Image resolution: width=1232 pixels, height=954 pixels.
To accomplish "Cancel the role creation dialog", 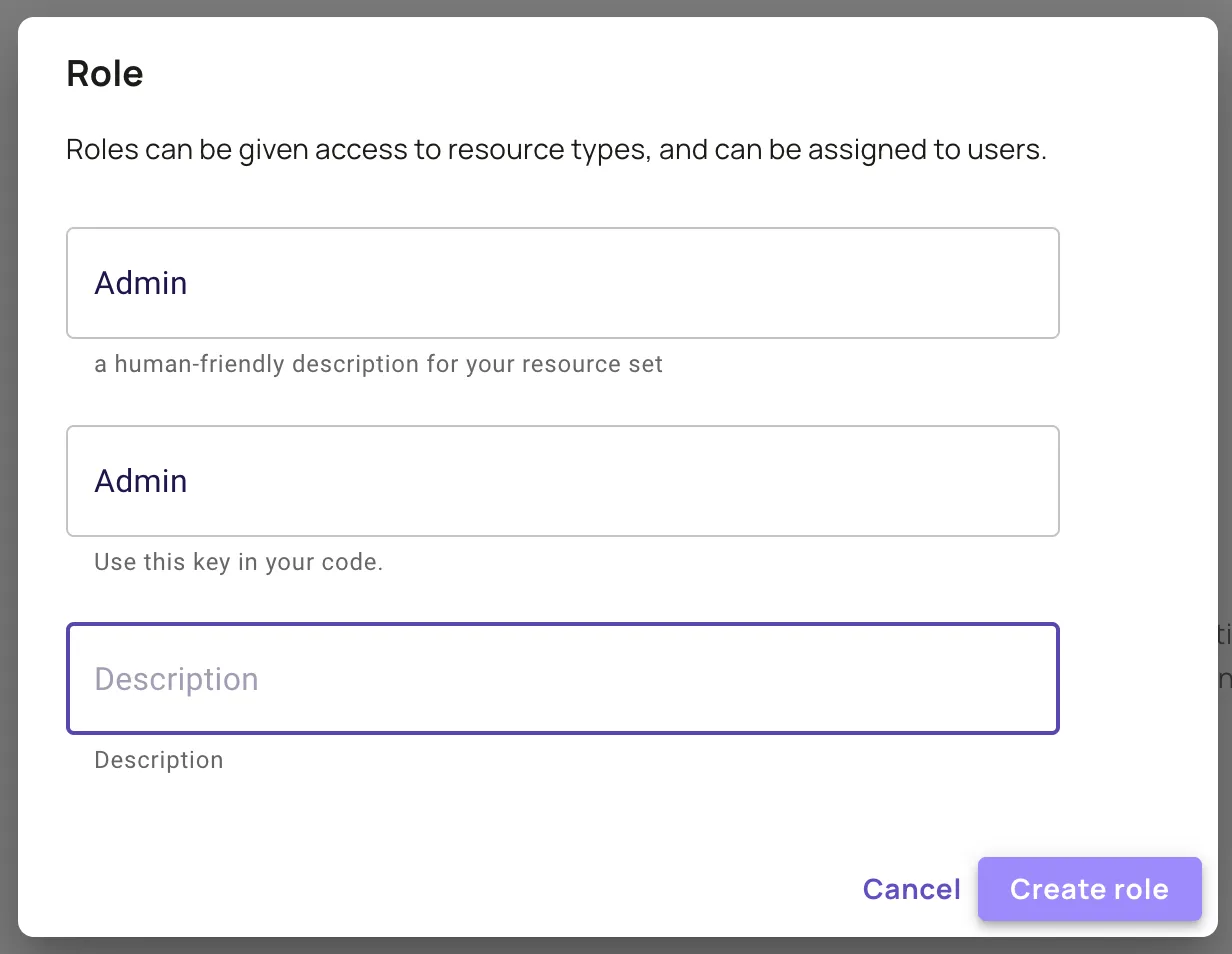I will click(x=911, y=889).
